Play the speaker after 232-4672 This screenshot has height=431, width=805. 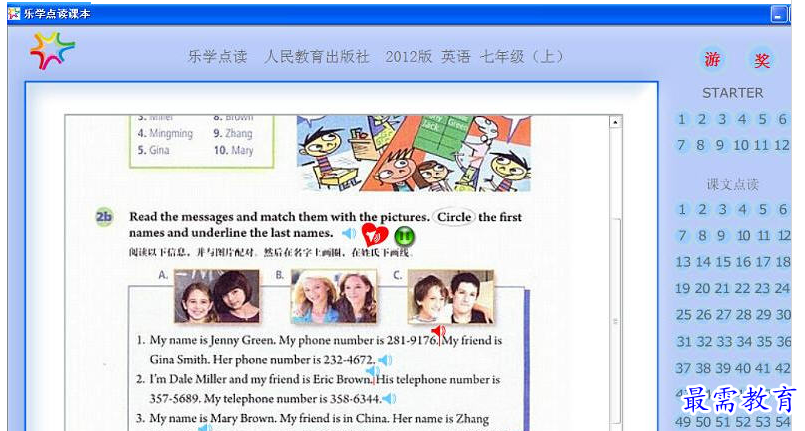(x=385, y=360)
